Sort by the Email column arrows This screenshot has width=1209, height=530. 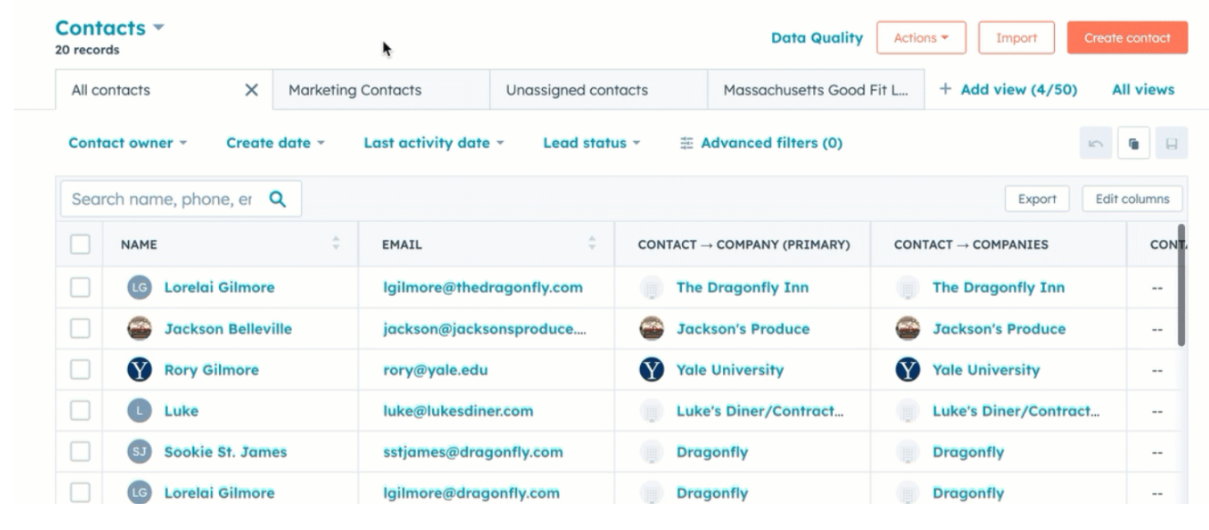point(592,244)
